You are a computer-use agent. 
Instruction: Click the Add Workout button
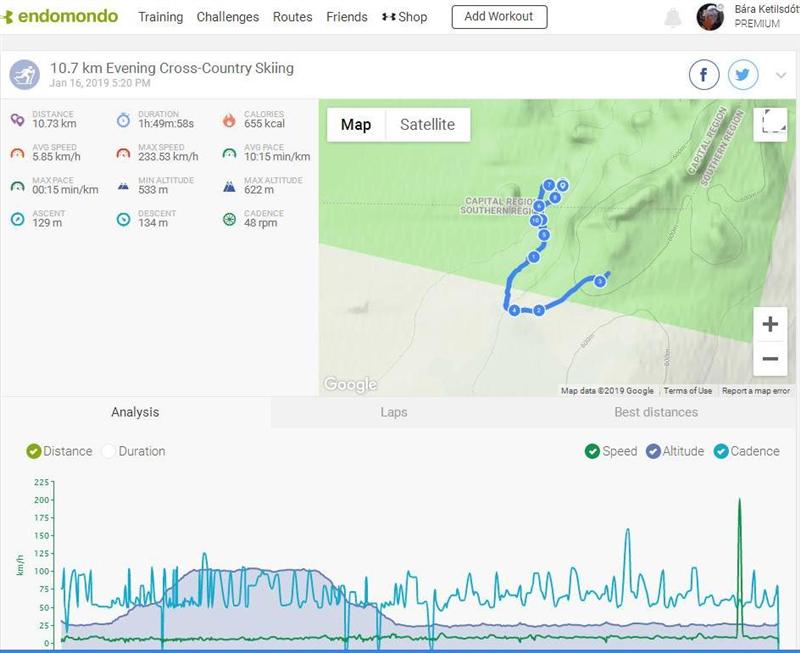click(499, 17)
